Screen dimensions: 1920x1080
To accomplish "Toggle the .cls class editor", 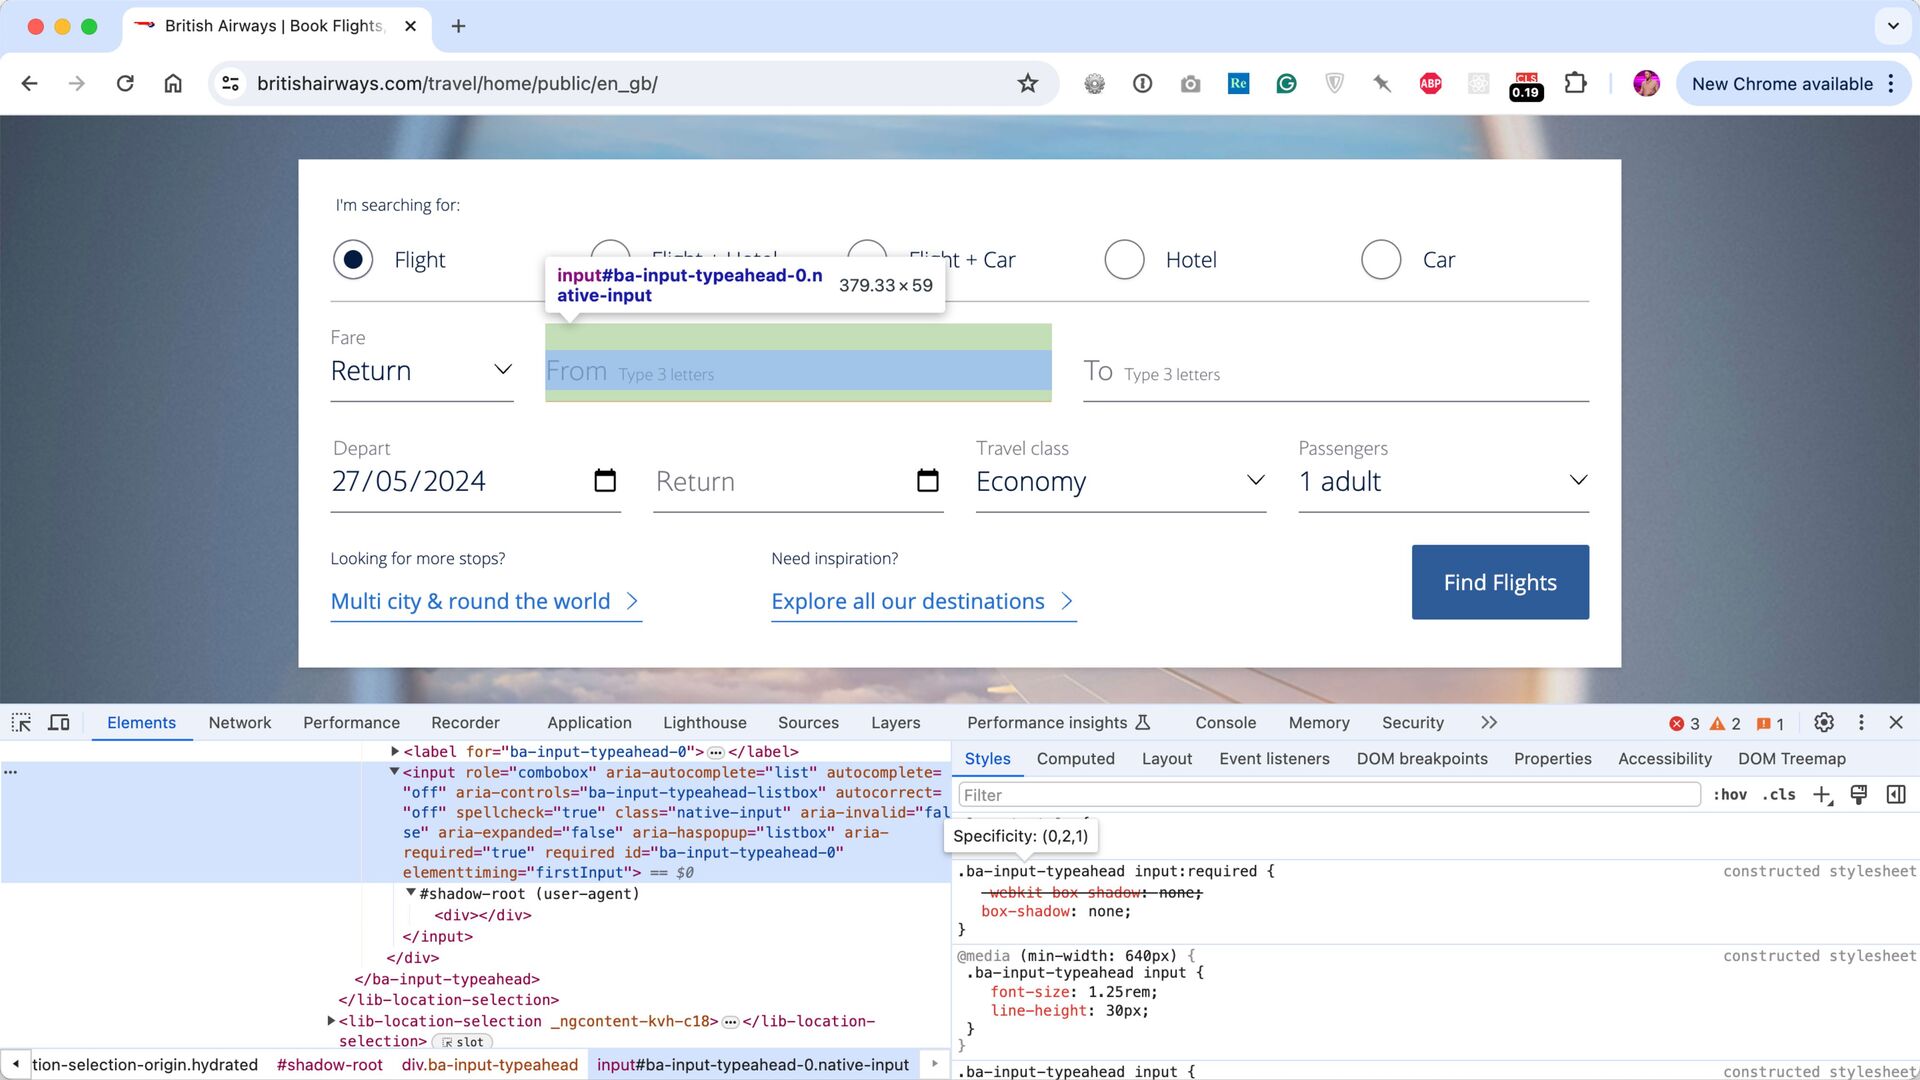I will point(1779,795).
